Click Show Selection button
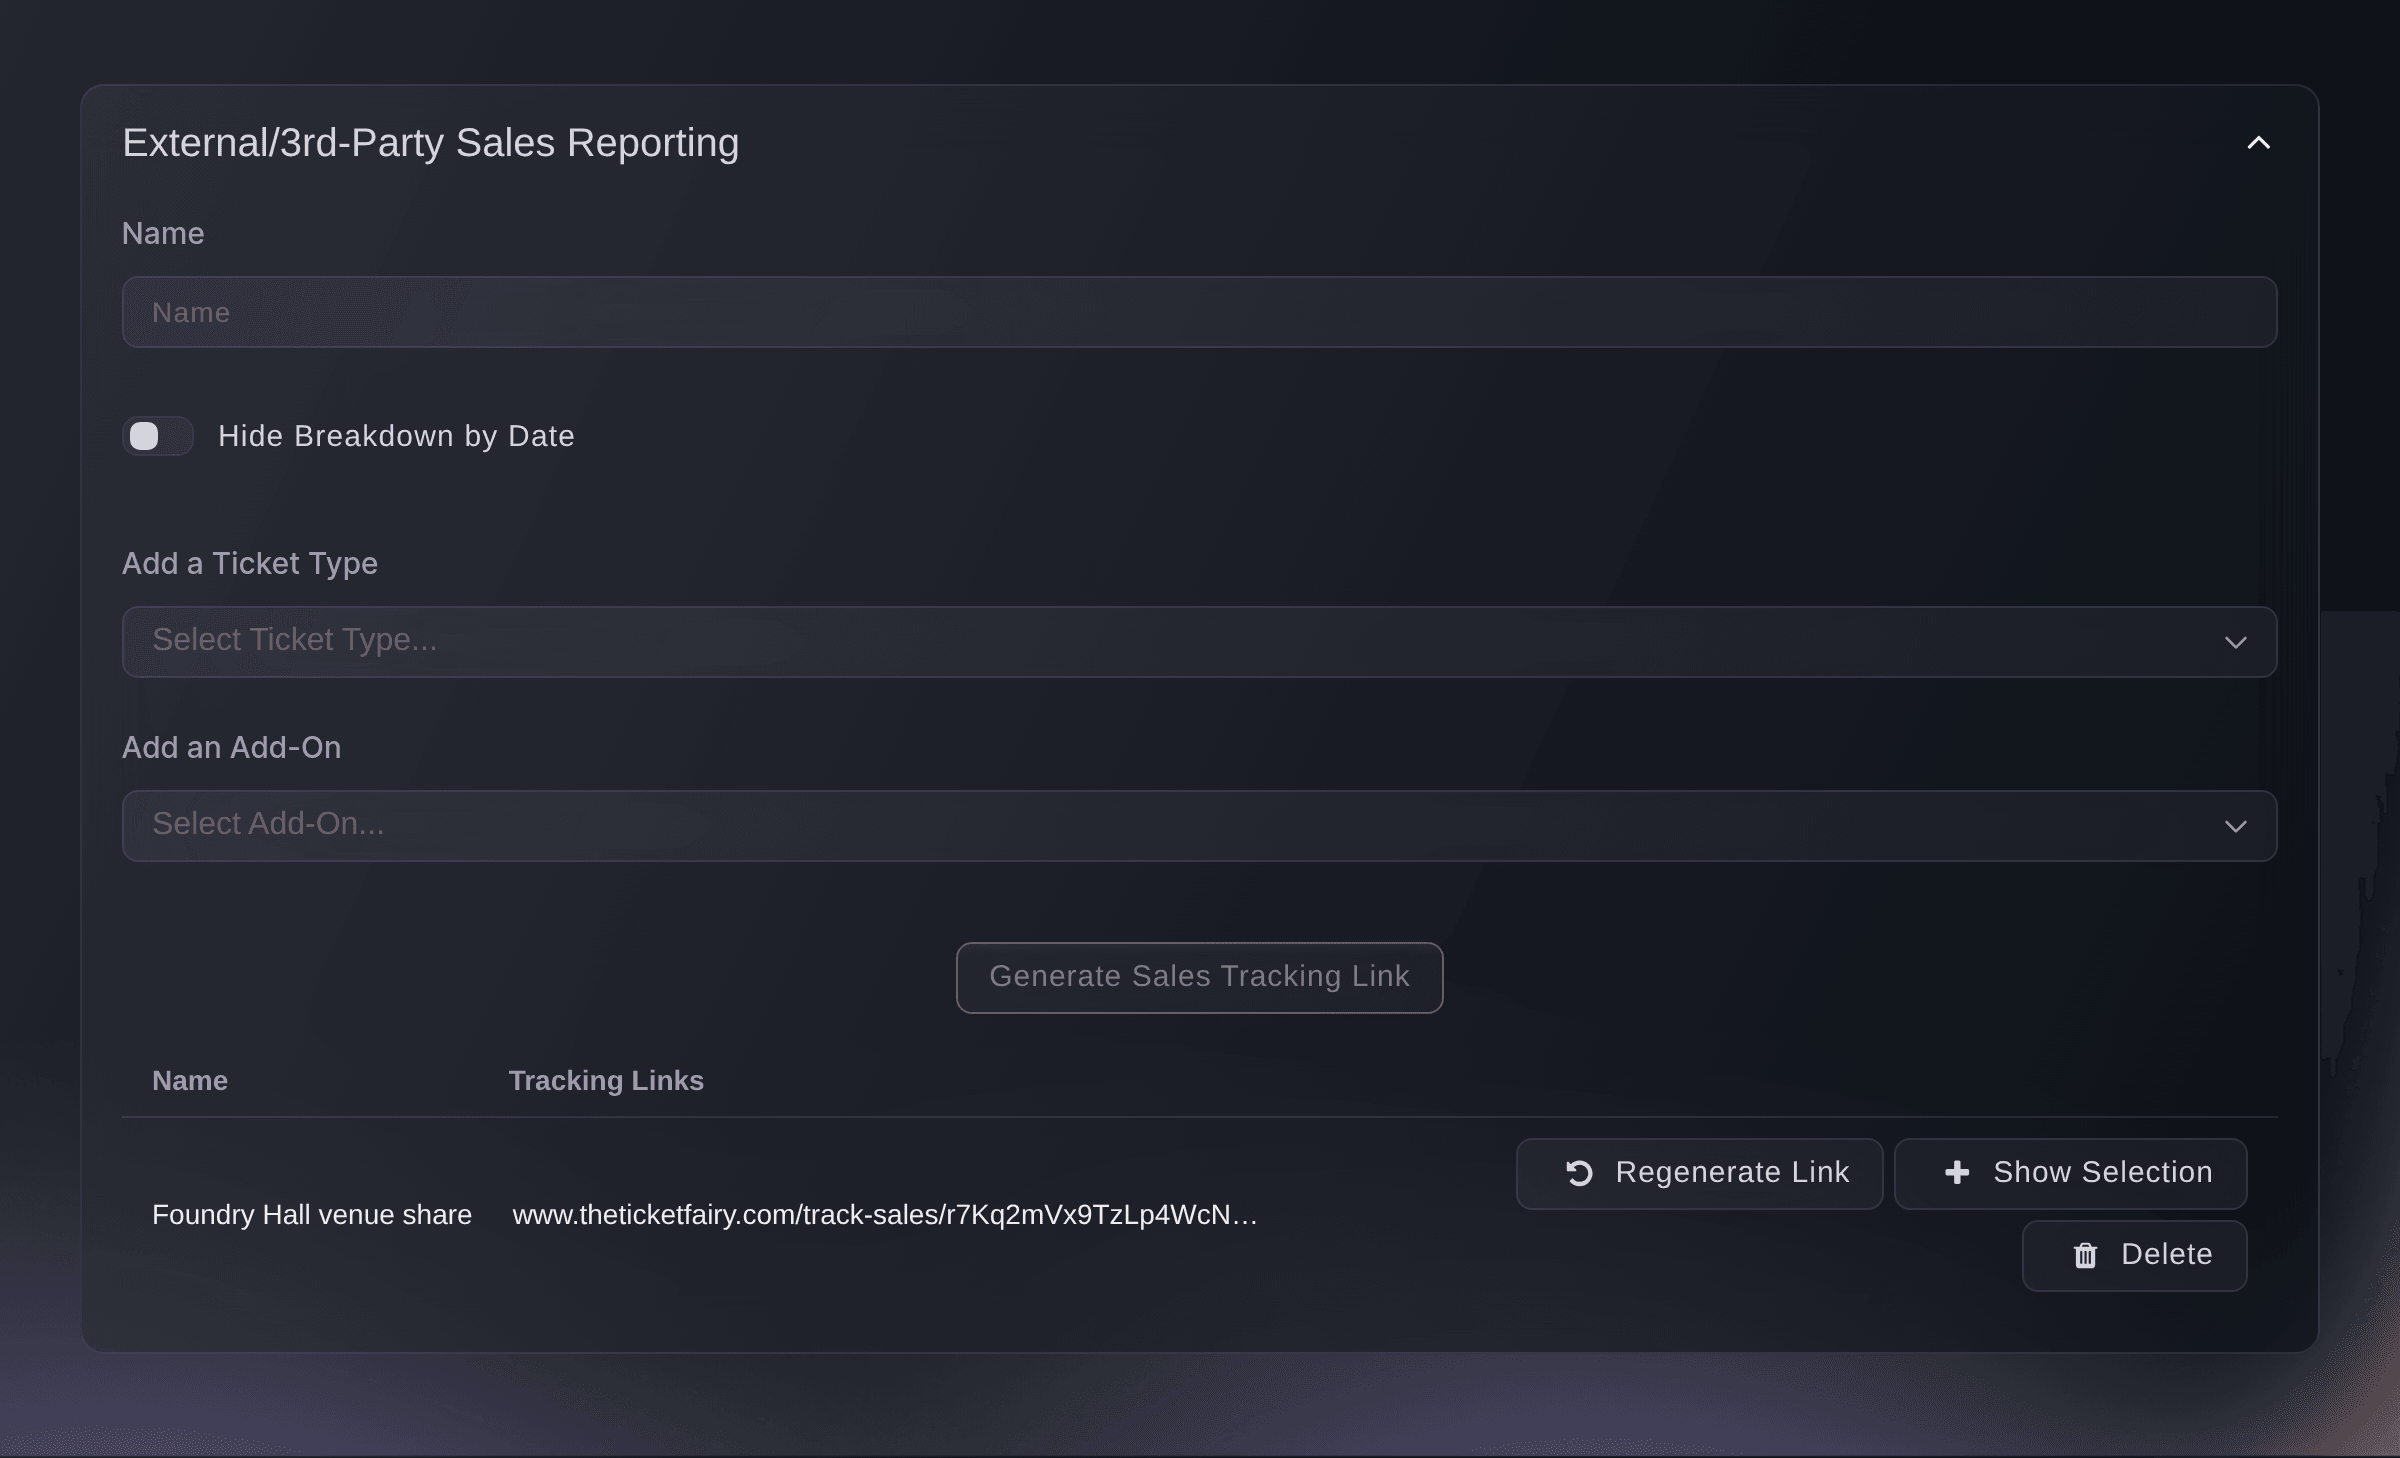Viewport: 2400px width, 1458px height. (2070, 1173)
